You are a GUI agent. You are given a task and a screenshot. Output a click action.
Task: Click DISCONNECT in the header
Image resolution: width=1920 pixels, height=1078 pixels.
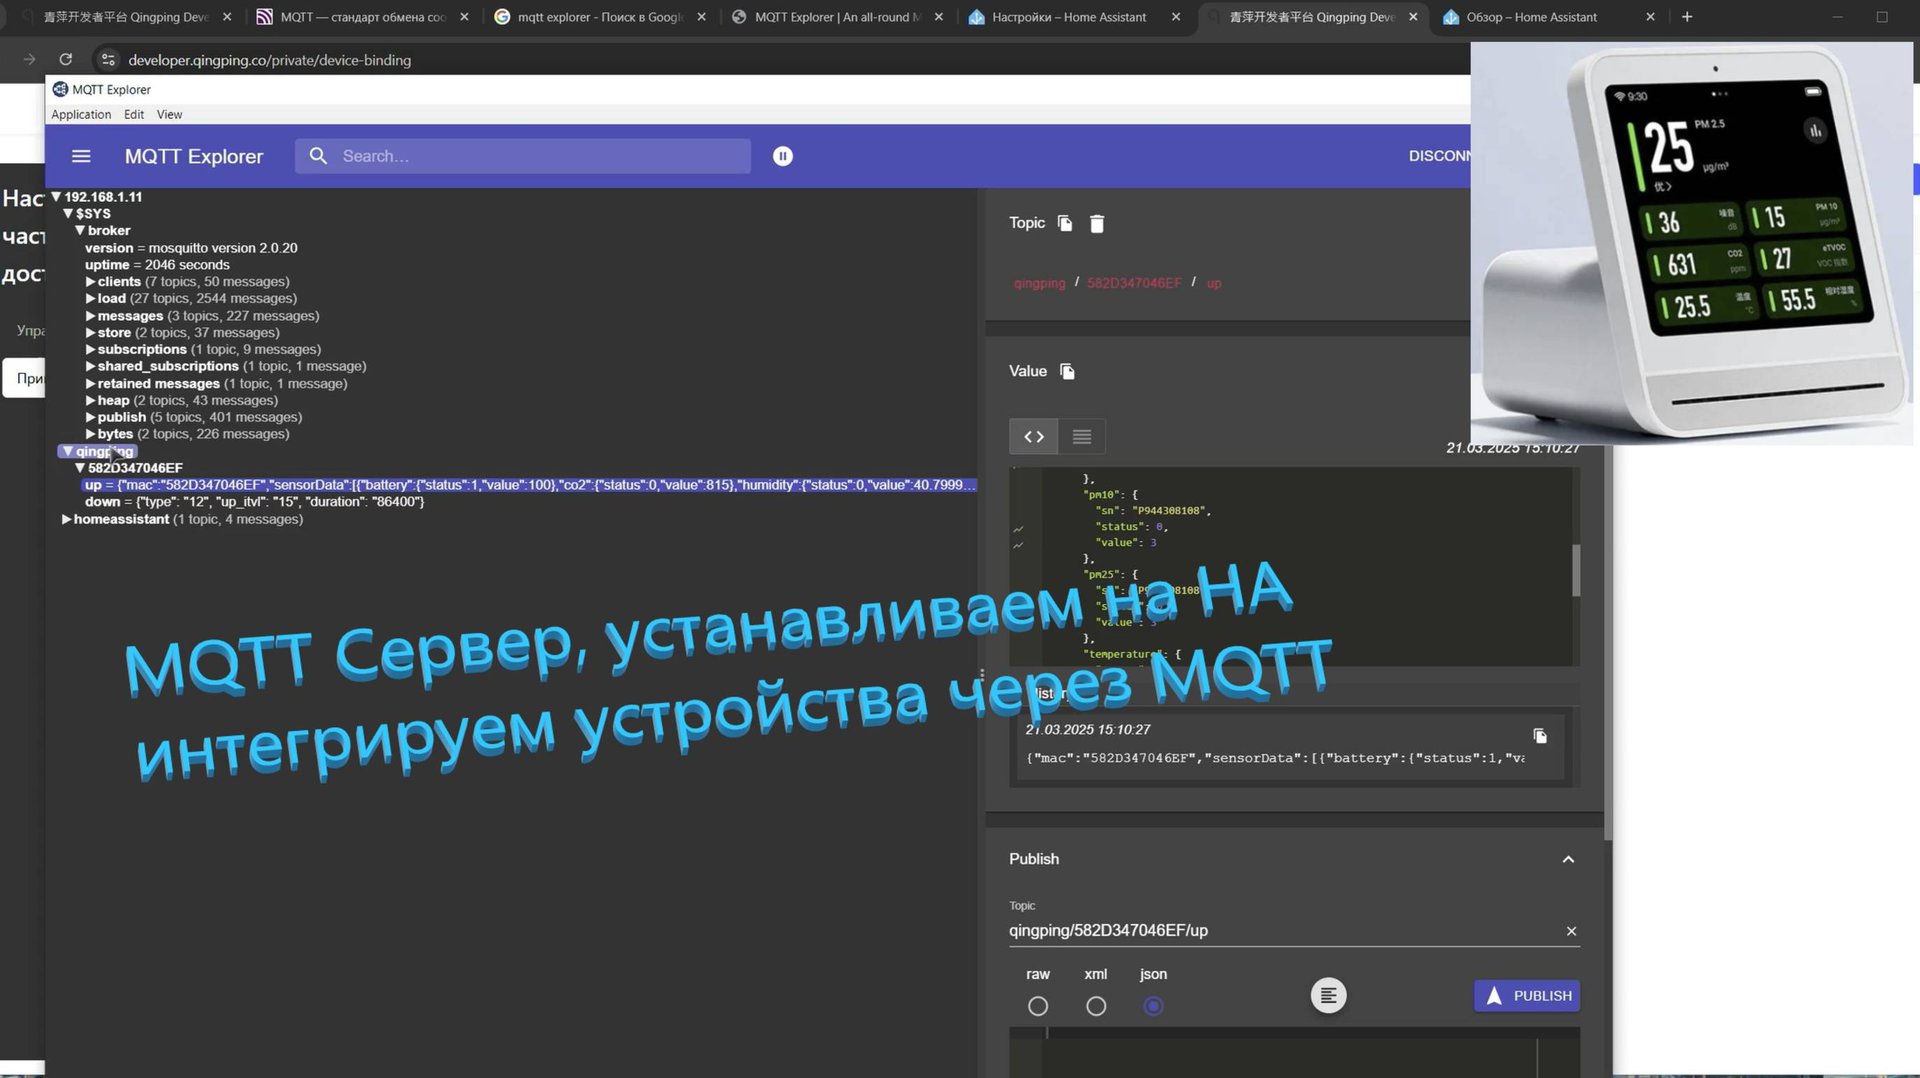1442,156
